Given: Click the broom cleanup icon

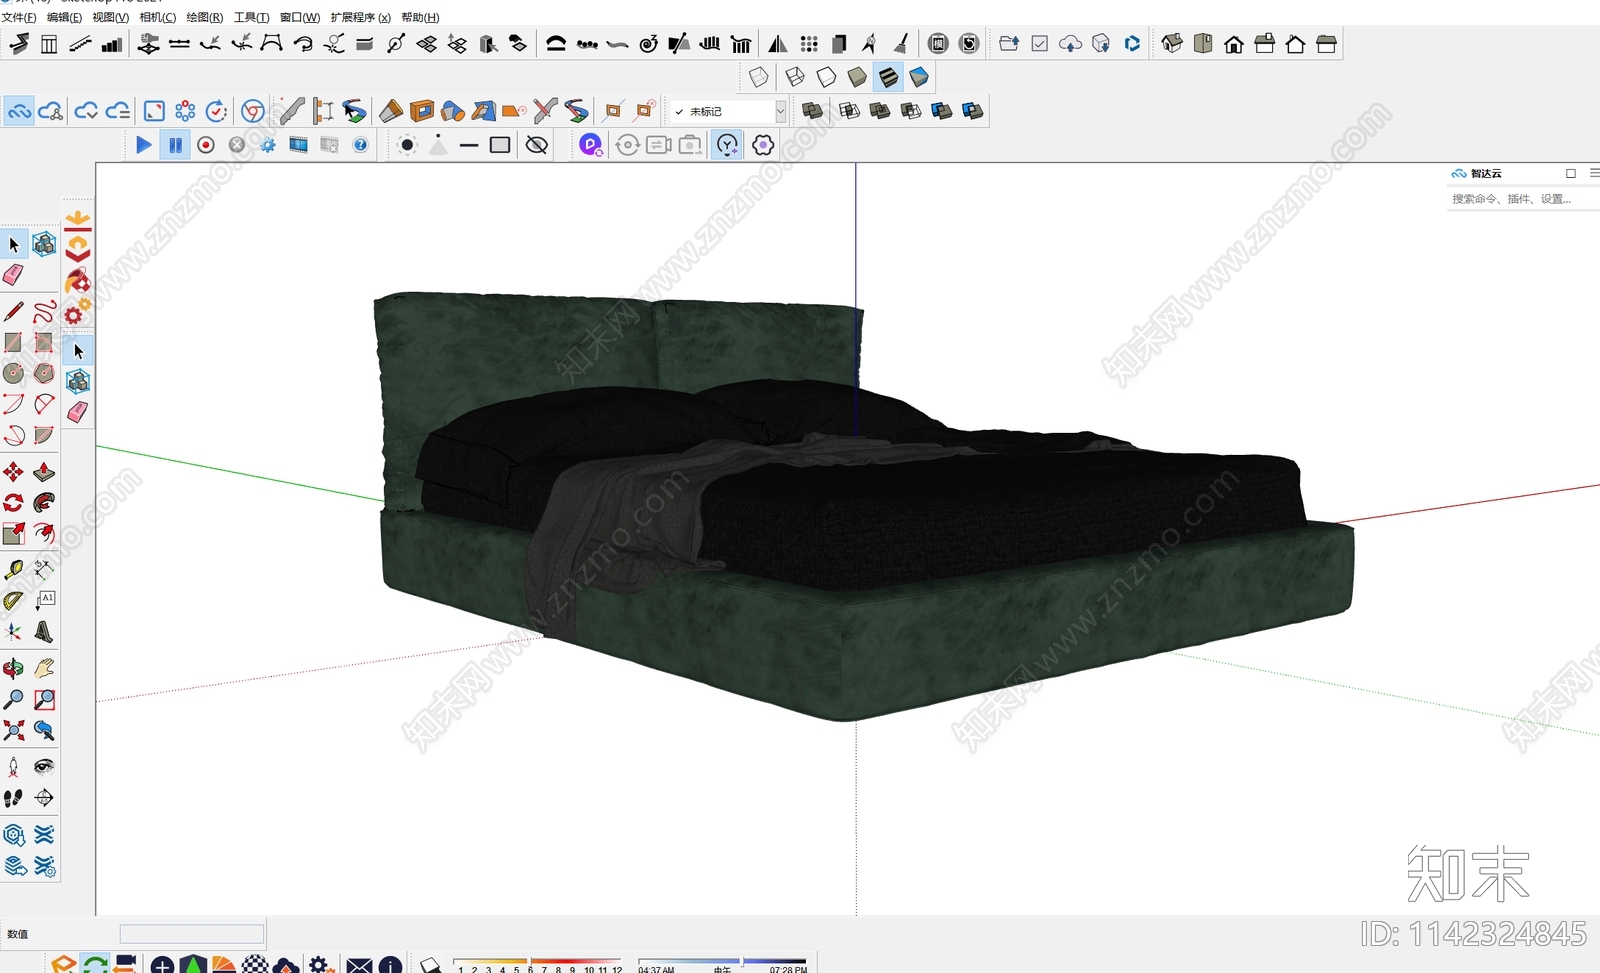Looking at the screenshot, I should 901,44.
